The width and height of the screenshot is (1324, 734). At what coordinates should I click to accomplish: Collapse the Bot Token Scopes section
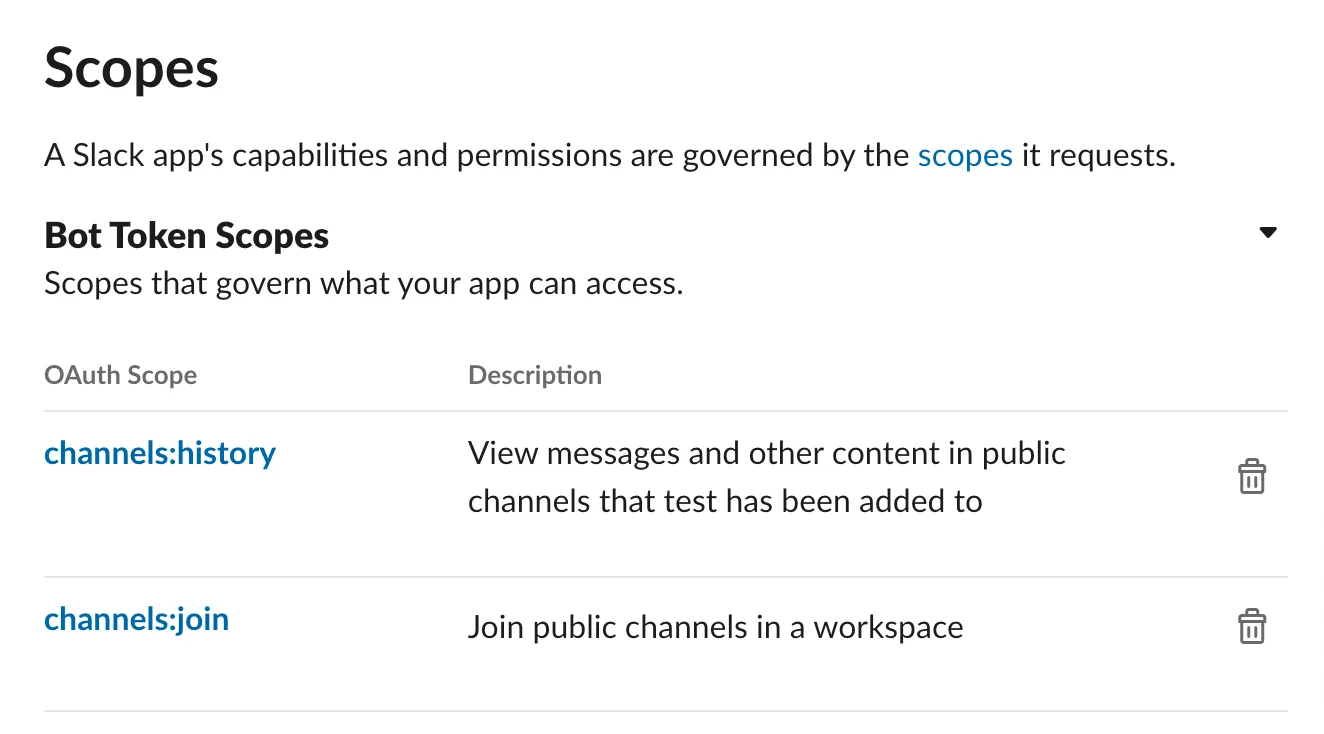[x=1268, y=233]
